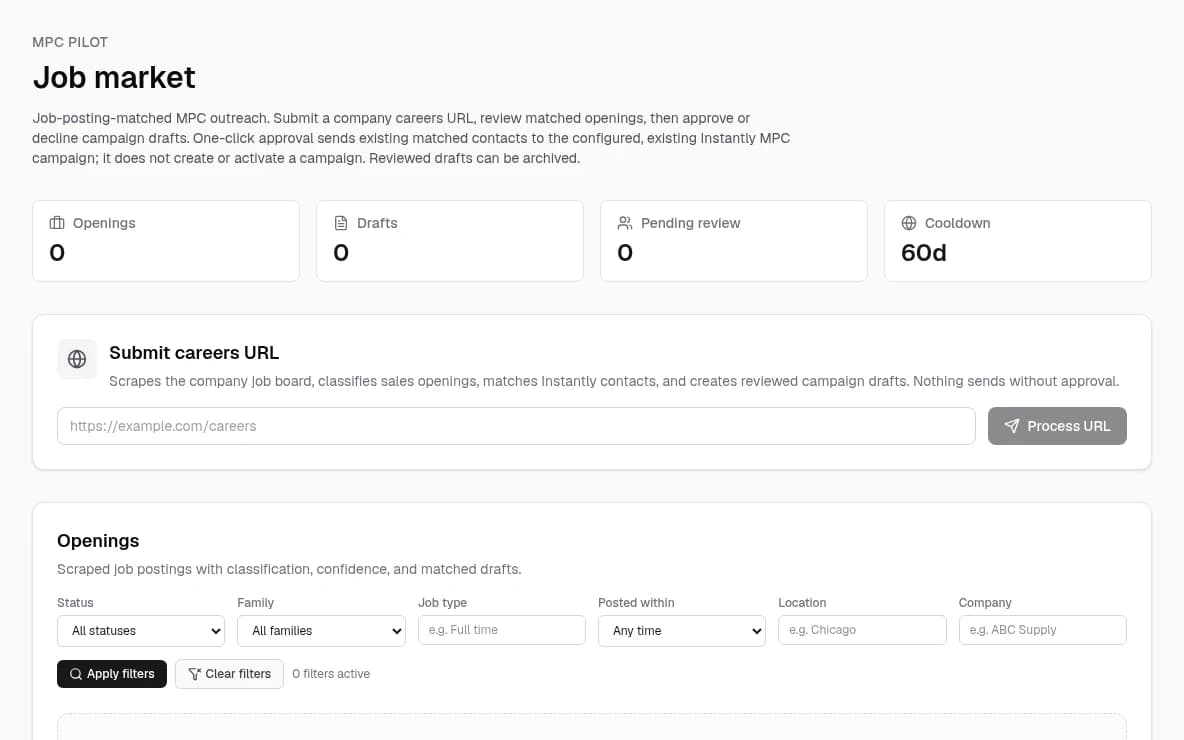This screenshot has height=740, width=1184.
Task: Click the briefcase icon on Openings card
Action: point(57,223)
